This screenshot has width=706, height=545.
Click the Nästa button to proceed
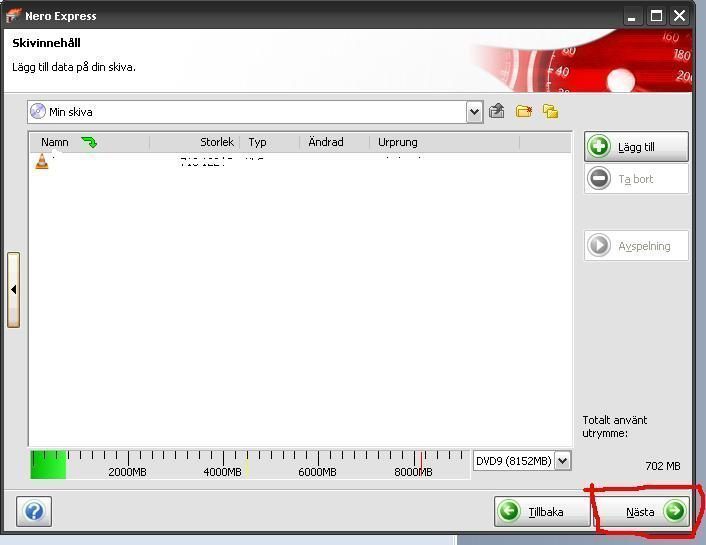[644, 511]
